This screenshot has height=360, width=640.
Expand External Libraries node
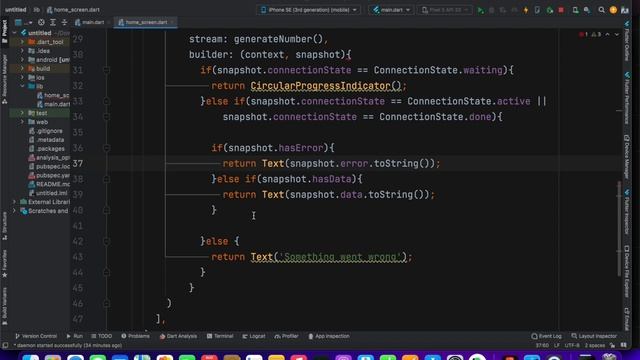click(14, 202)
